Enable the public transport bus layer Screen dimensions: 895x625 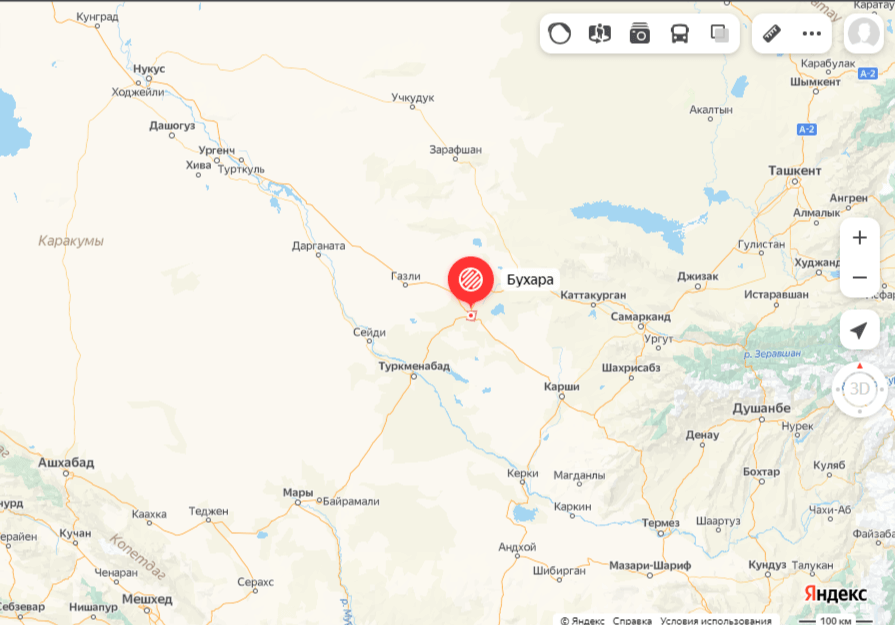point(679,34)
